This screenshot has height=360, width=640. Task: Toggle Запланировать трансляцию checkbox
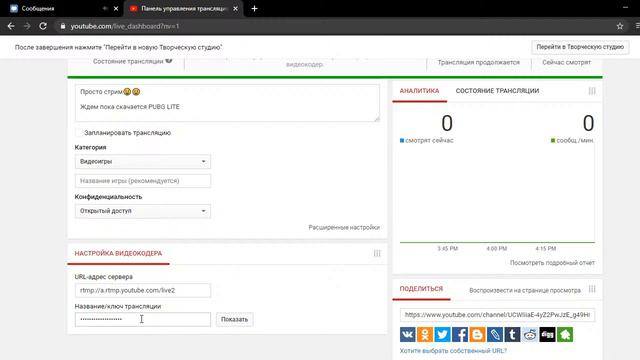[79, 133]
